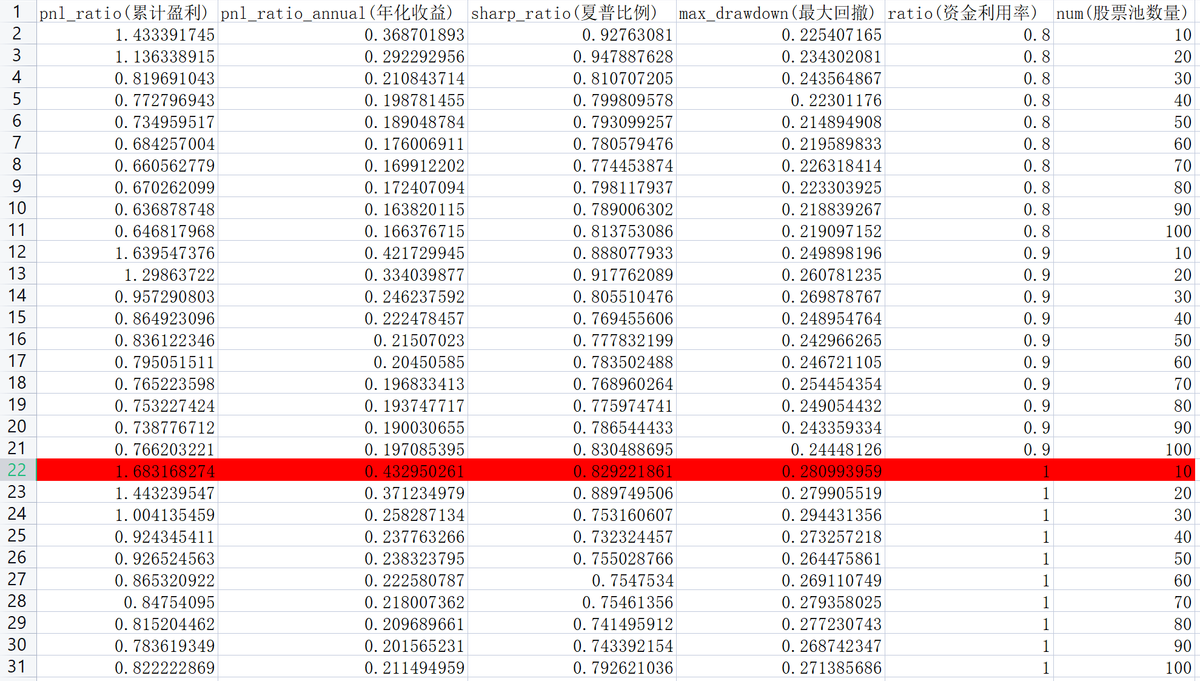Click the ratio(资金利用率) header cell
1200x681 pixels.
tap(970, 13)
